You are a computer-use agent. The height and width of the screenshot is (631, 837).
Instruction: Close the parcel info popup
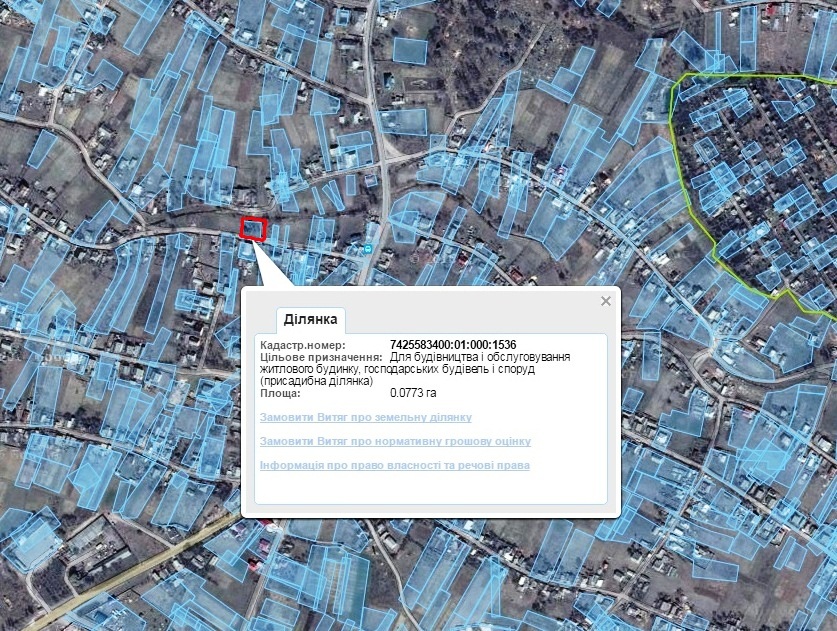(605, 301)
